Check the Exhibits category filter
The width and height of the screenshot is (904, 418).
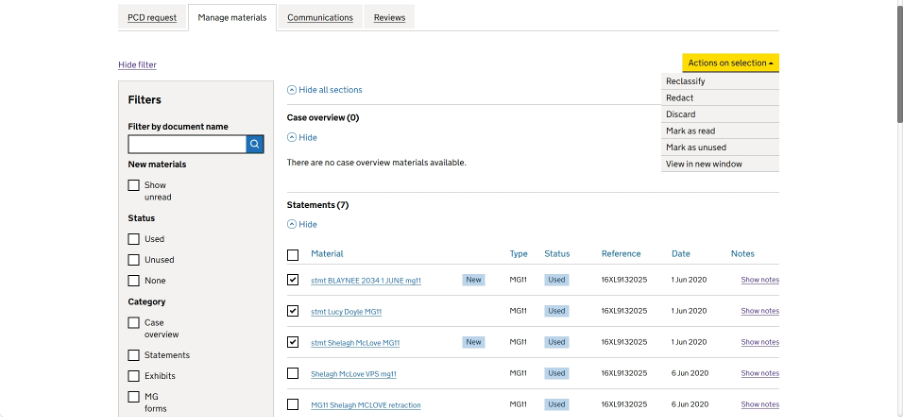(134, 375)
